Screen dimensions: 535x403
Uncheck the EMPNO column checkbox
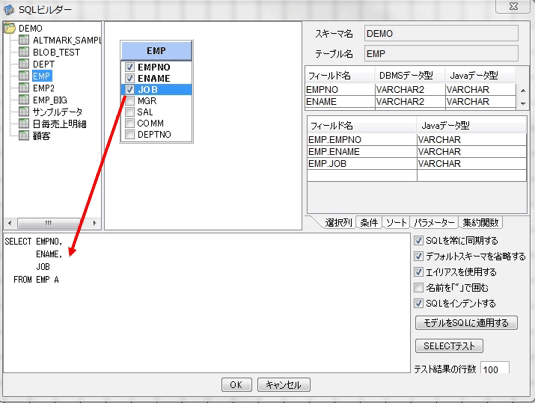130,67
